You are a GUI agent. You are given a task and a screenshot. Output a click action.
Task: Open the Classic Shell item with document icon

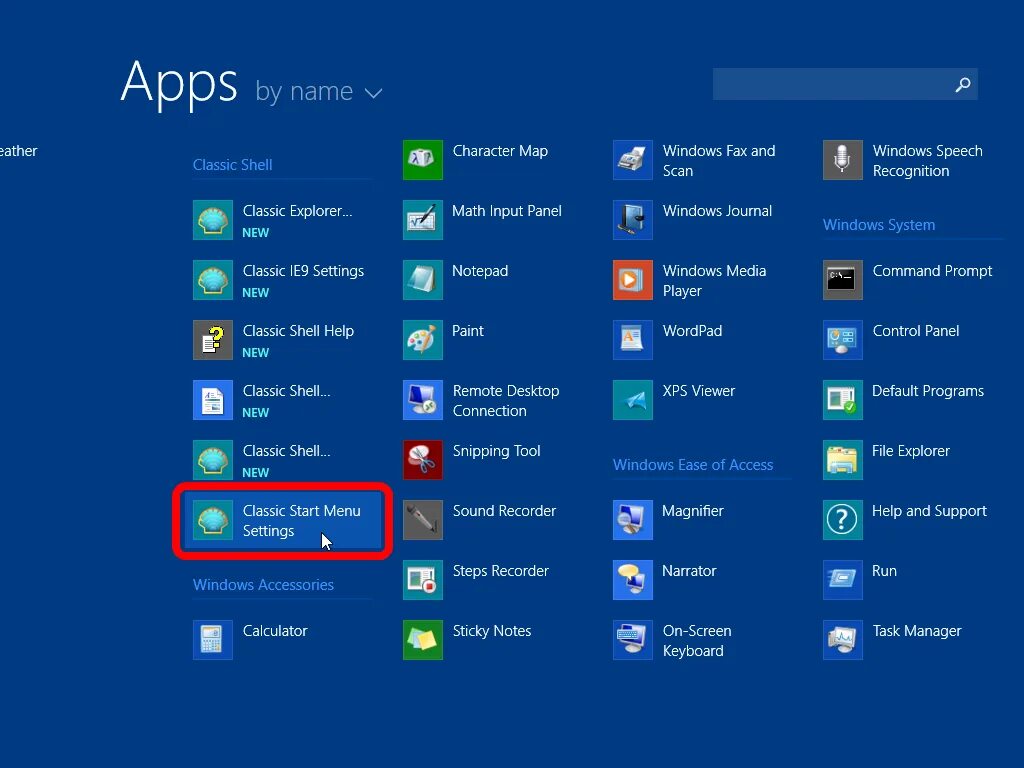(213, 400)
